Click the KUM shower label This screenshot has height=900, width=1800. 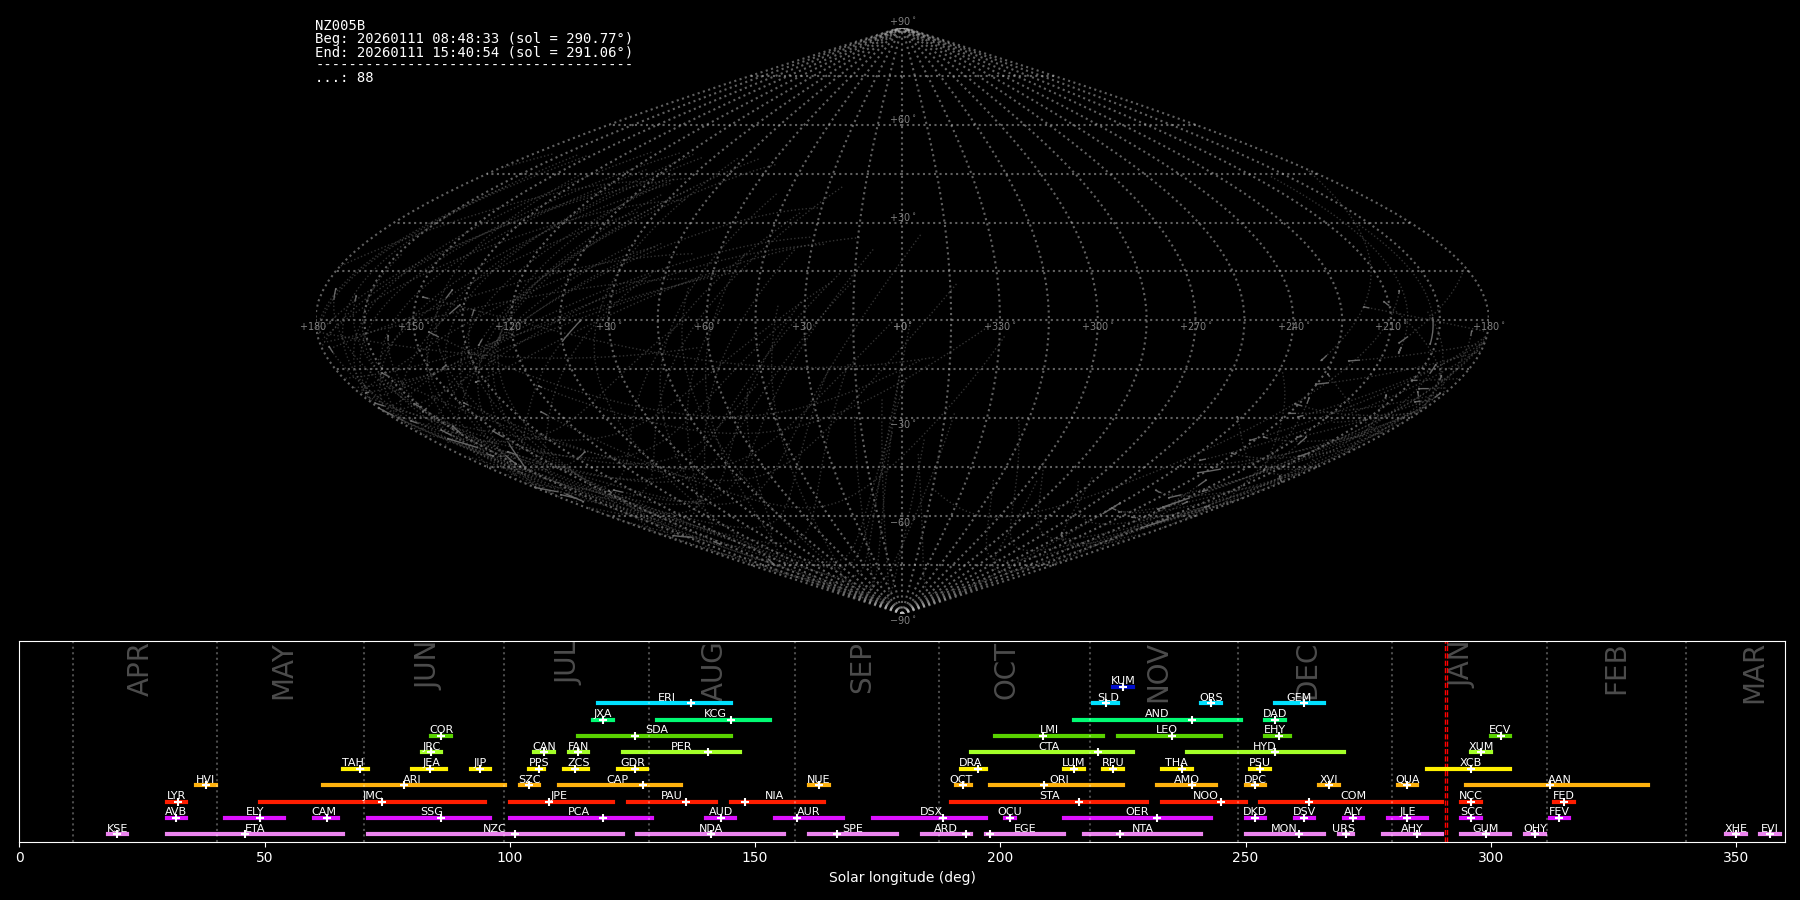tap(1123, 681)
